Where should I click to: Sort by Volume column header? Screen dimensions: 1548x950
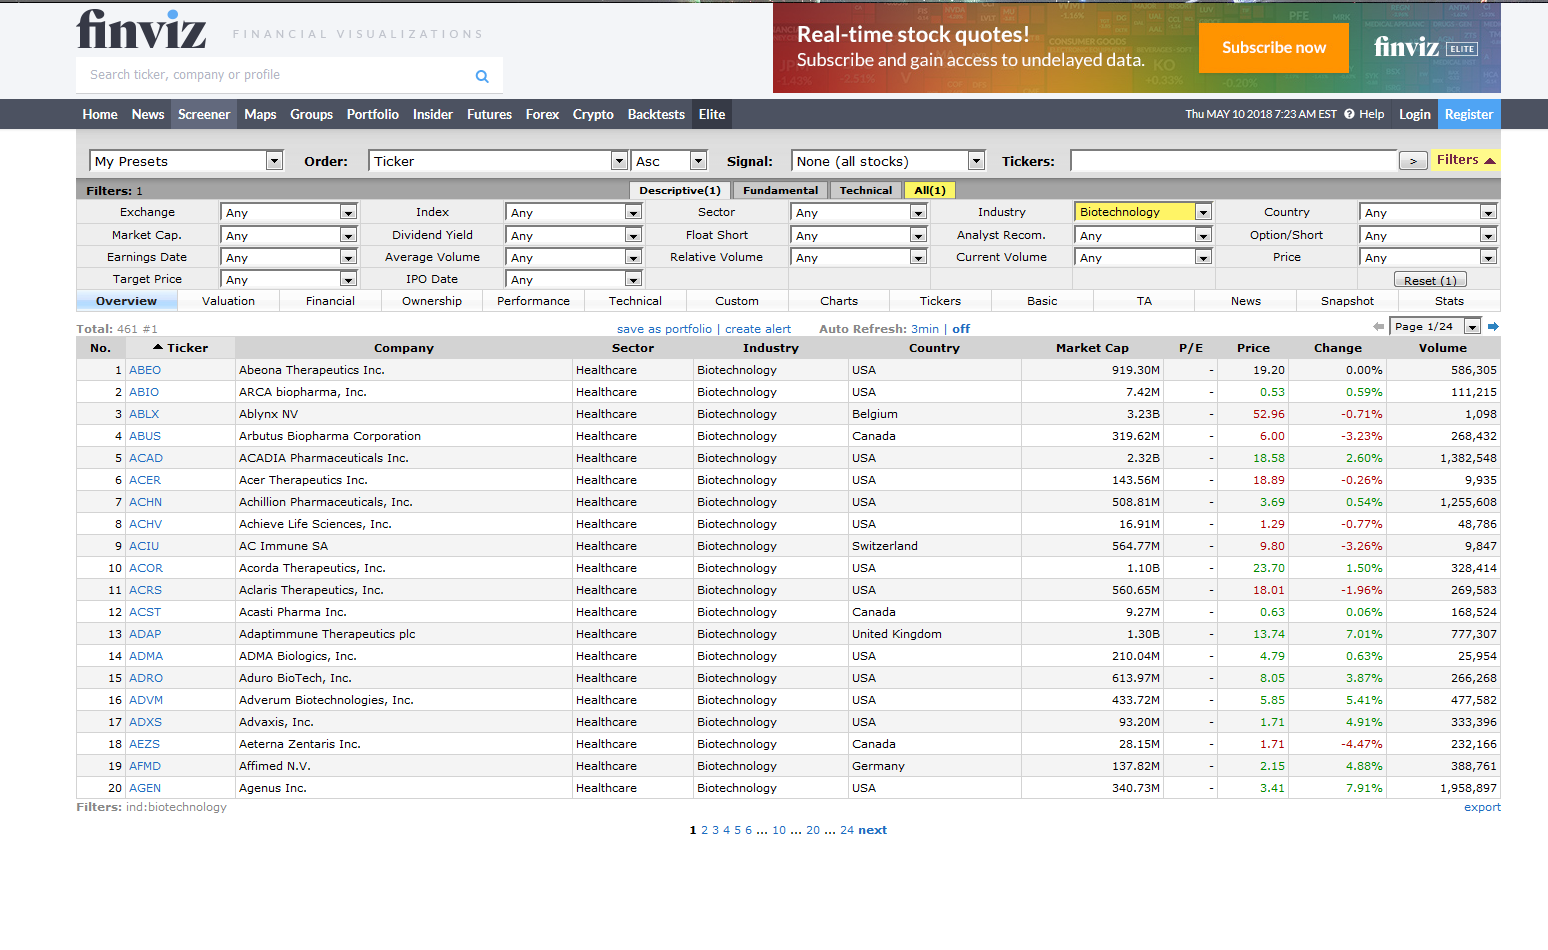1443,348
